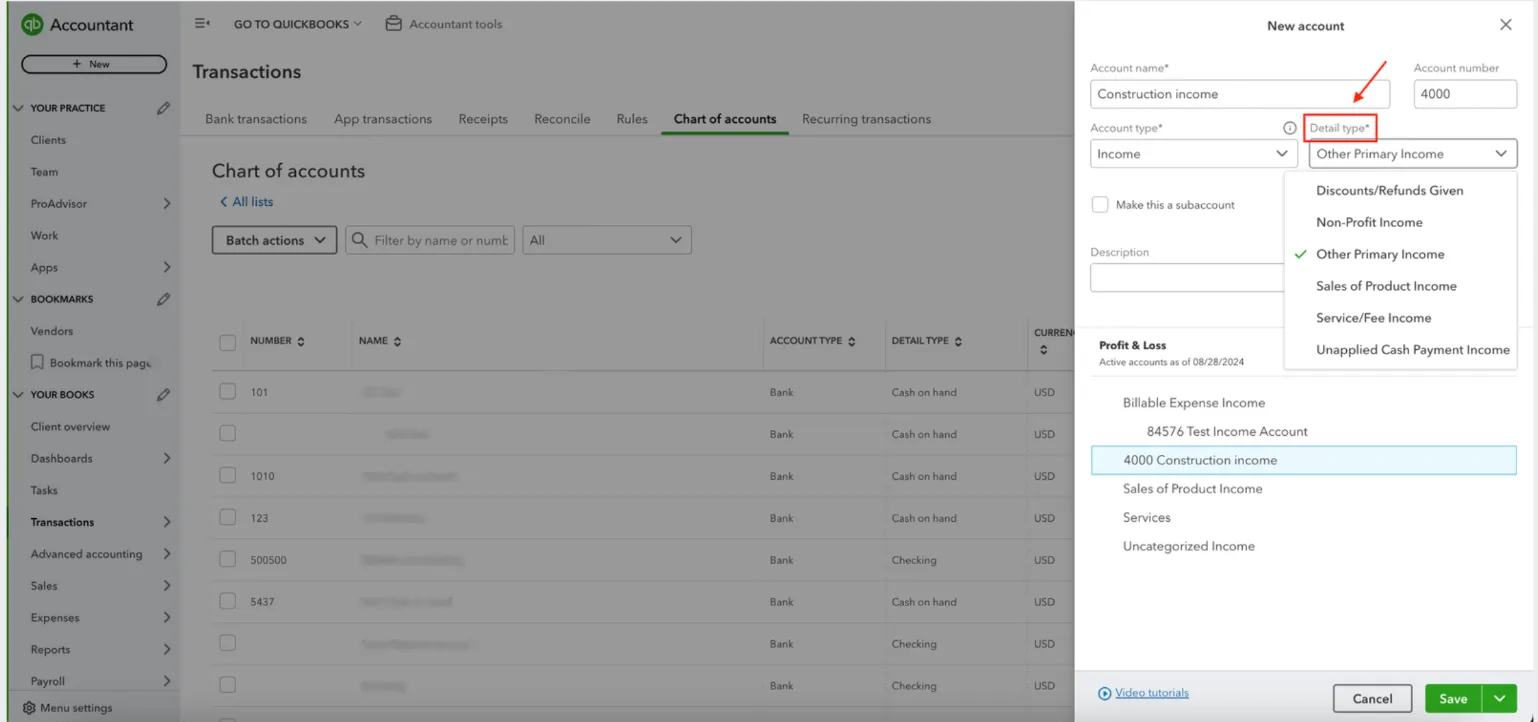Viewport: 1538px width, 722px height.
Task: Open the Account type Income dropdown
Action: pos(1194,154)
